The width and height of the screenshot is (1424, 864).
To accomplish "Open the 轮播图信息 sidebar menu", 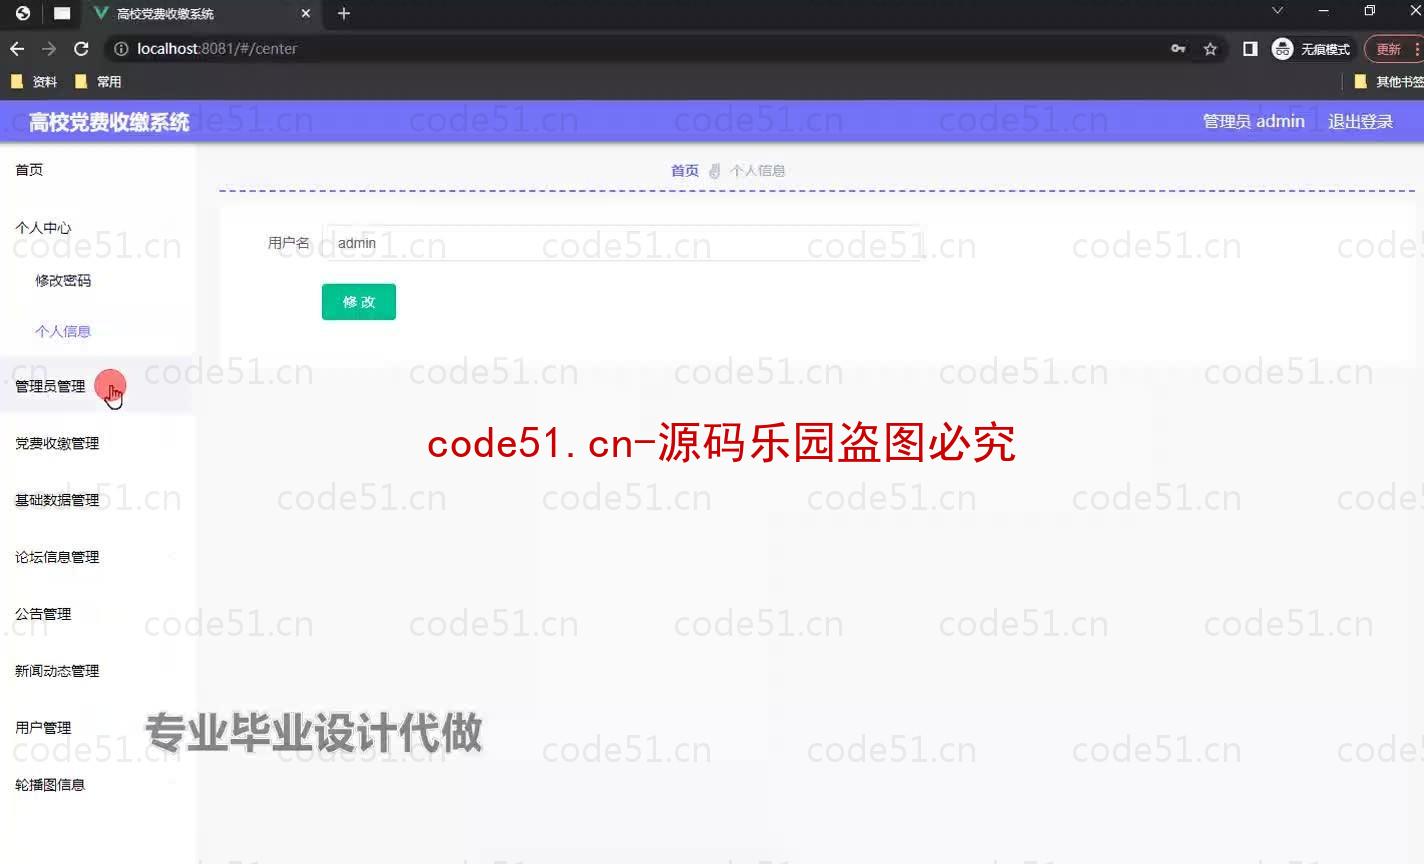I will coord(97,785).
